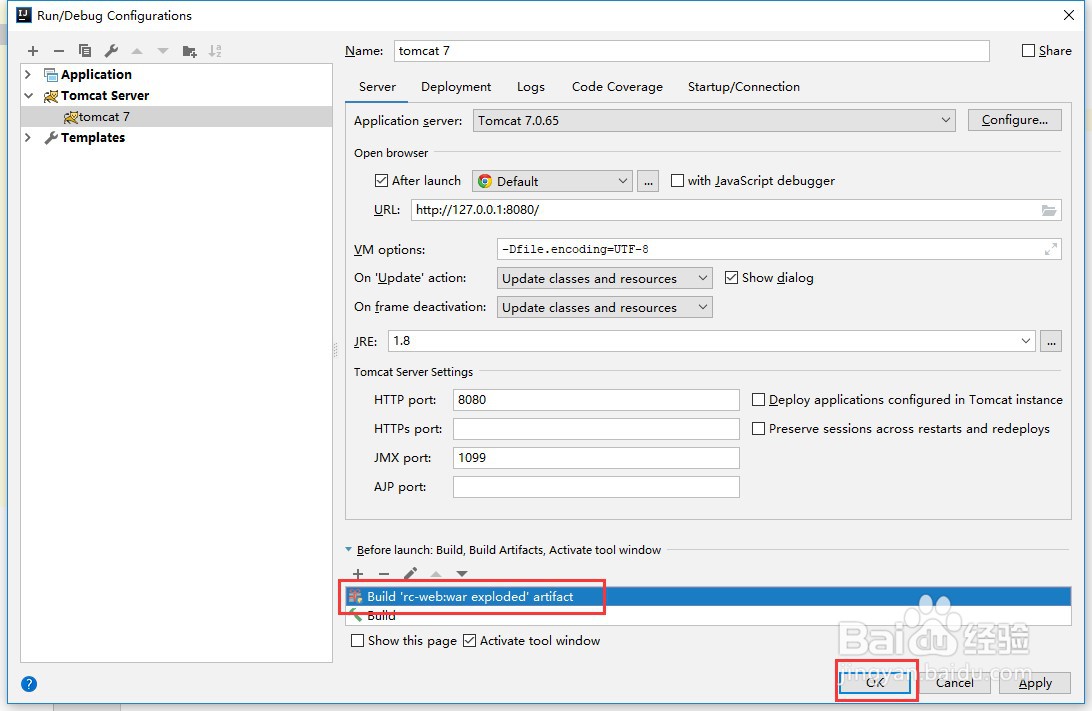Add a new run configuration with plus icon
The image size is (1092, 711).
click(x=33, y=51)
